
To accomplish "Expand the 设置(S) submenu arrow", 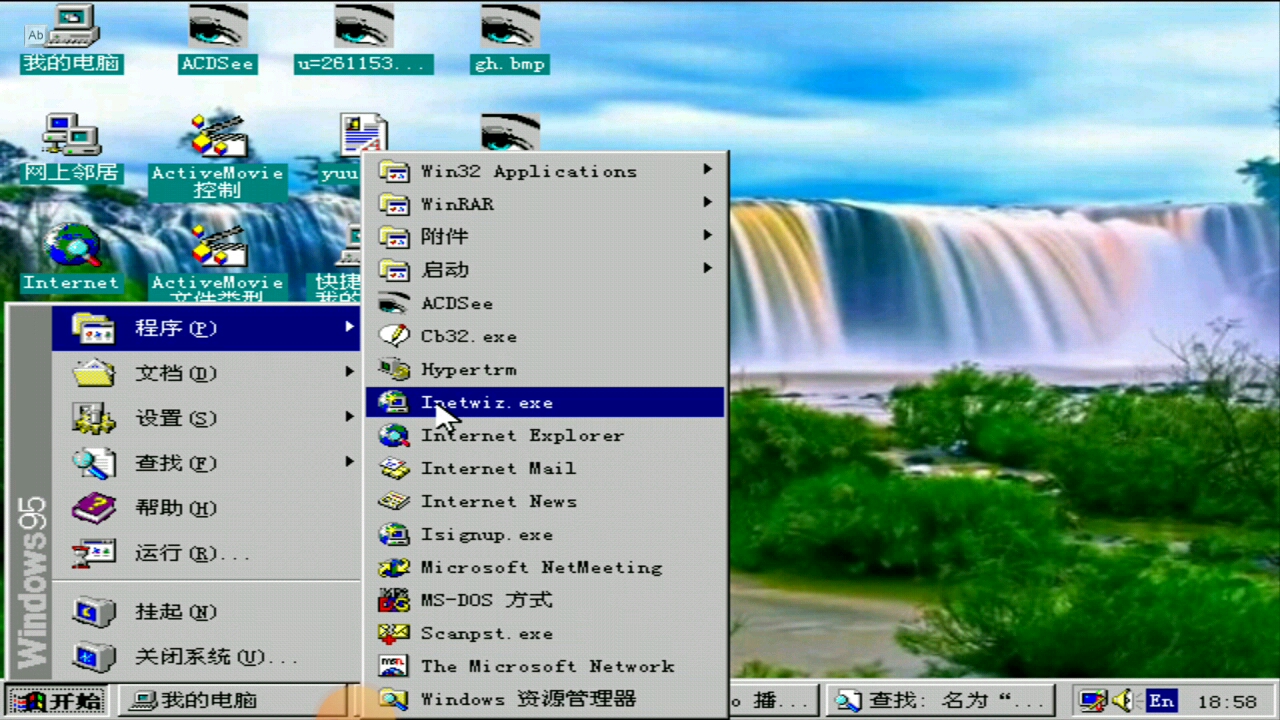I will (349, 417).
